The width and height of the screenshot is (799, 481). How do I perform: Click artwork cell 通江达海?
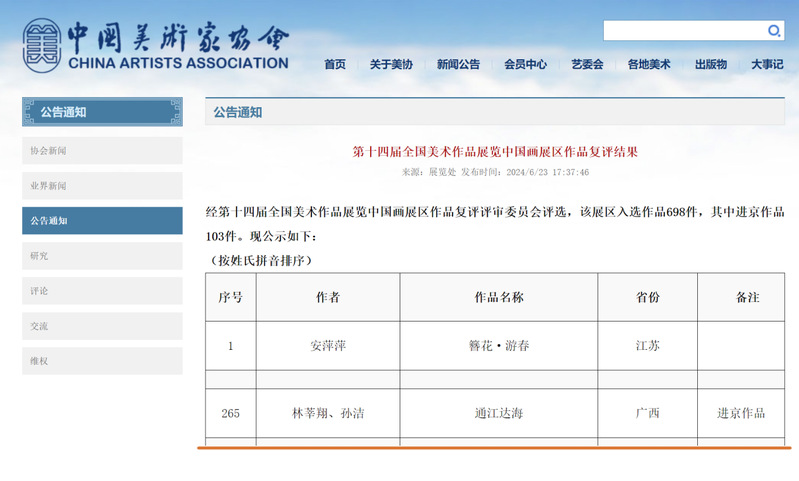[x=498, y=413]
